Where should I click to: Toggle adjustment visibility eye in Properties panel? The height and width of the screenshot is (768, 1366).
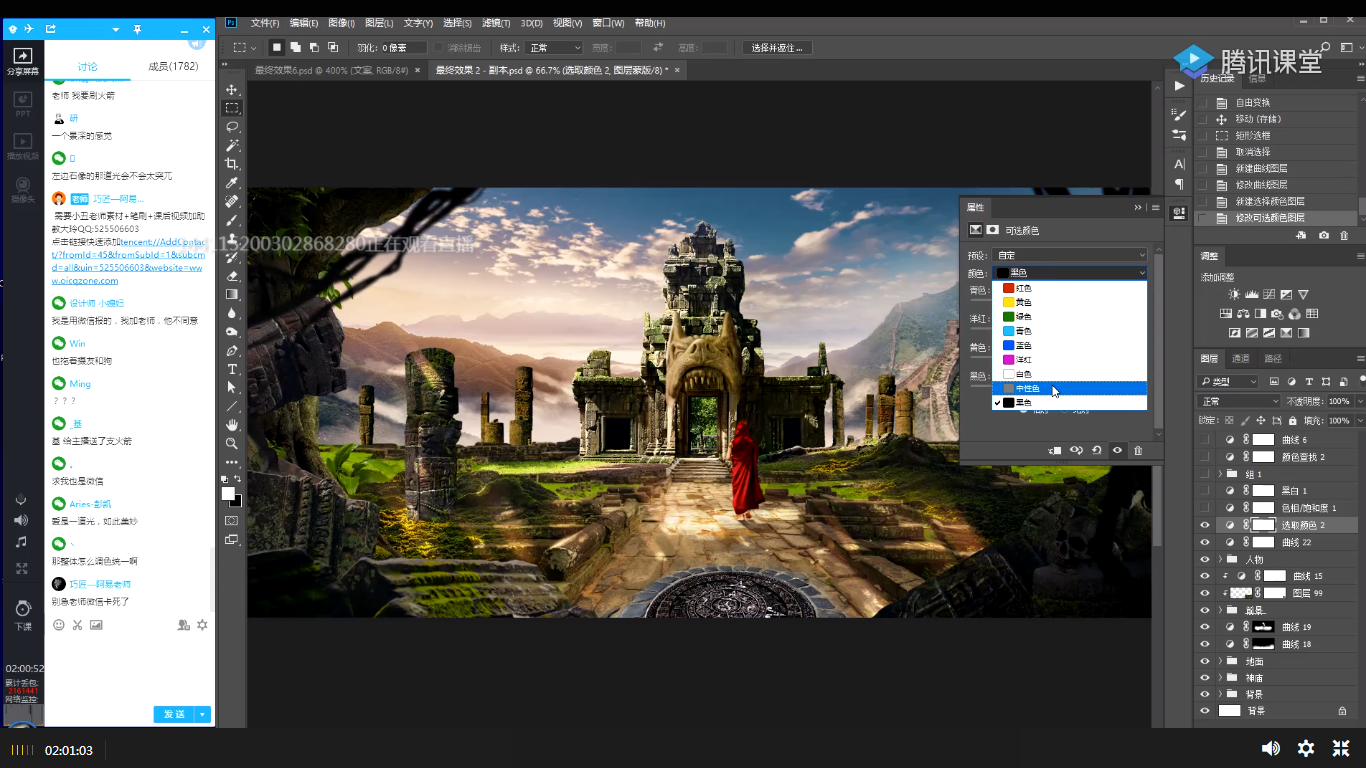(1117, 451)
